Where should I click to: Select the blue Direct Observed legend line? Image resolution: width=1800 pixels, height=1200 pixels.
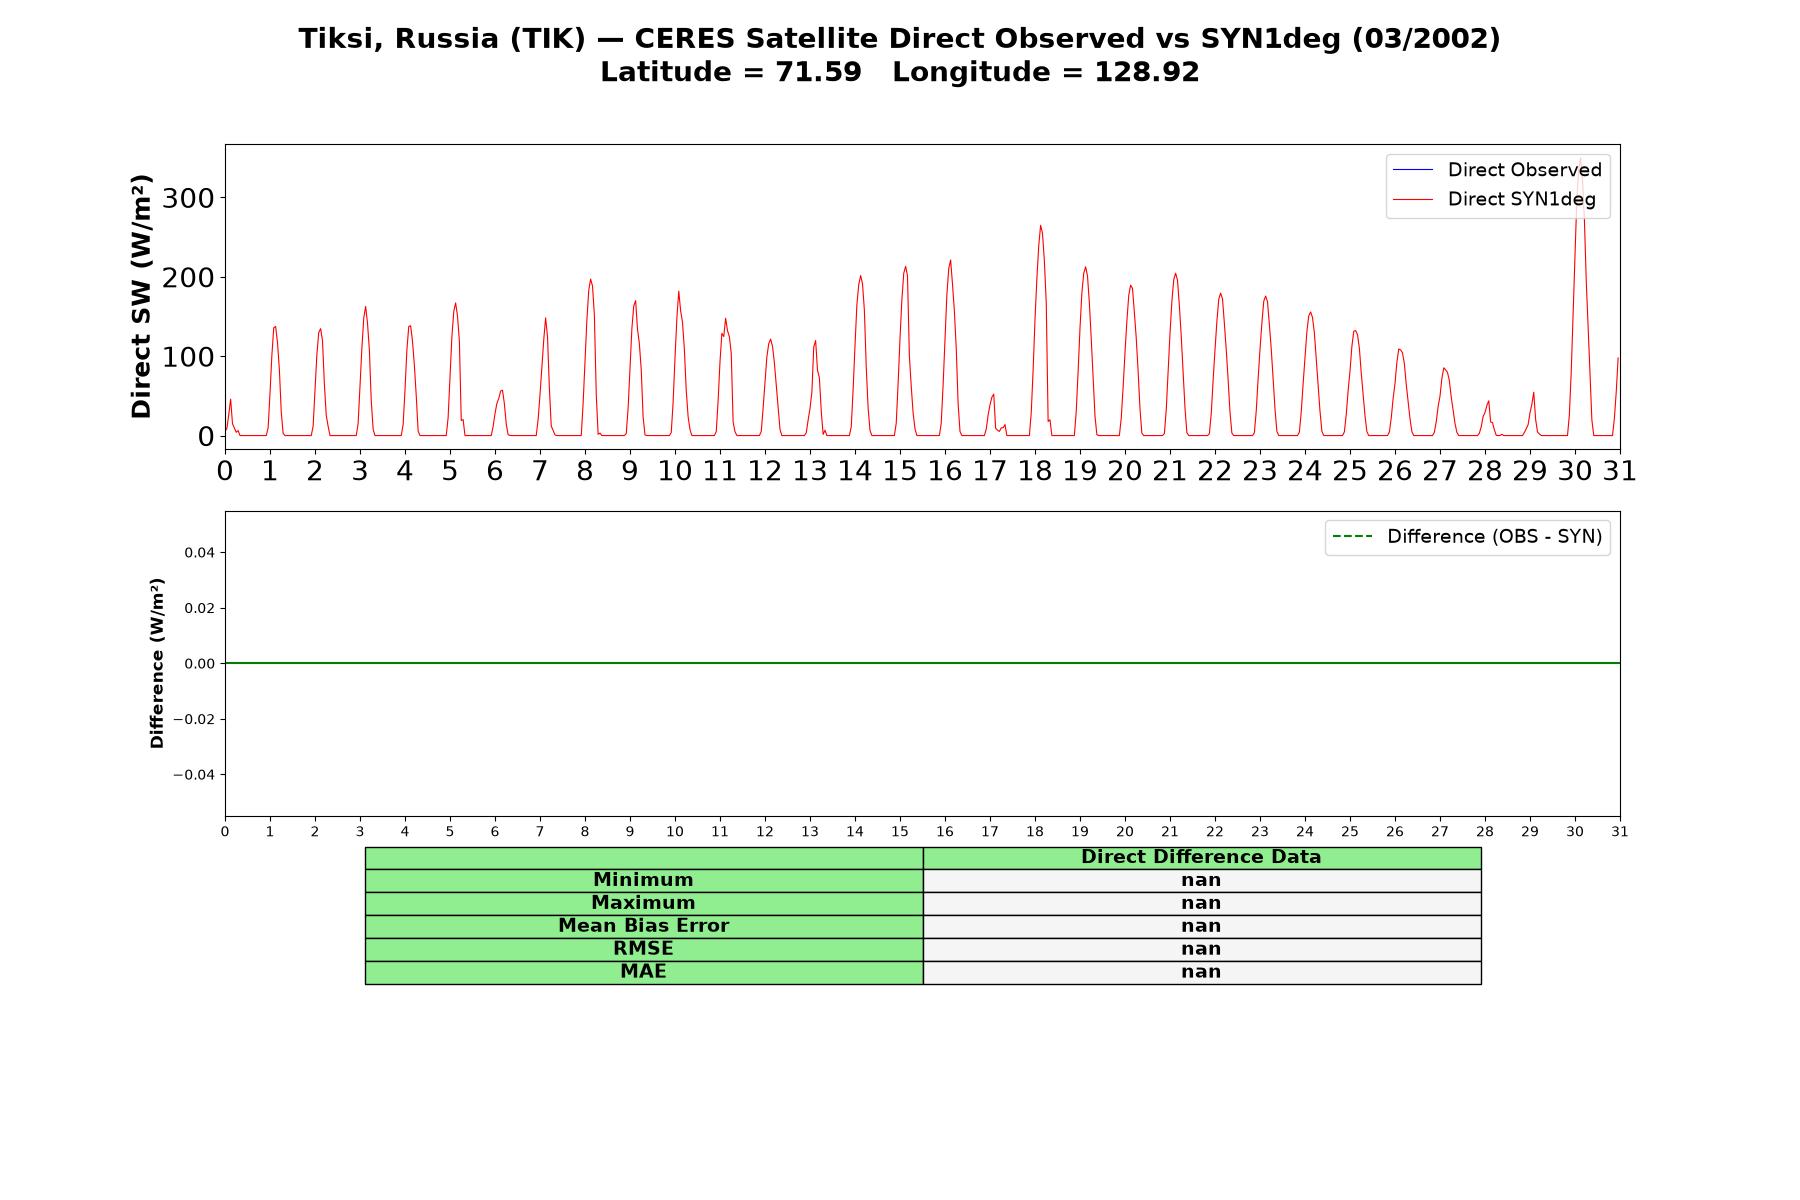pos(1413,170)
